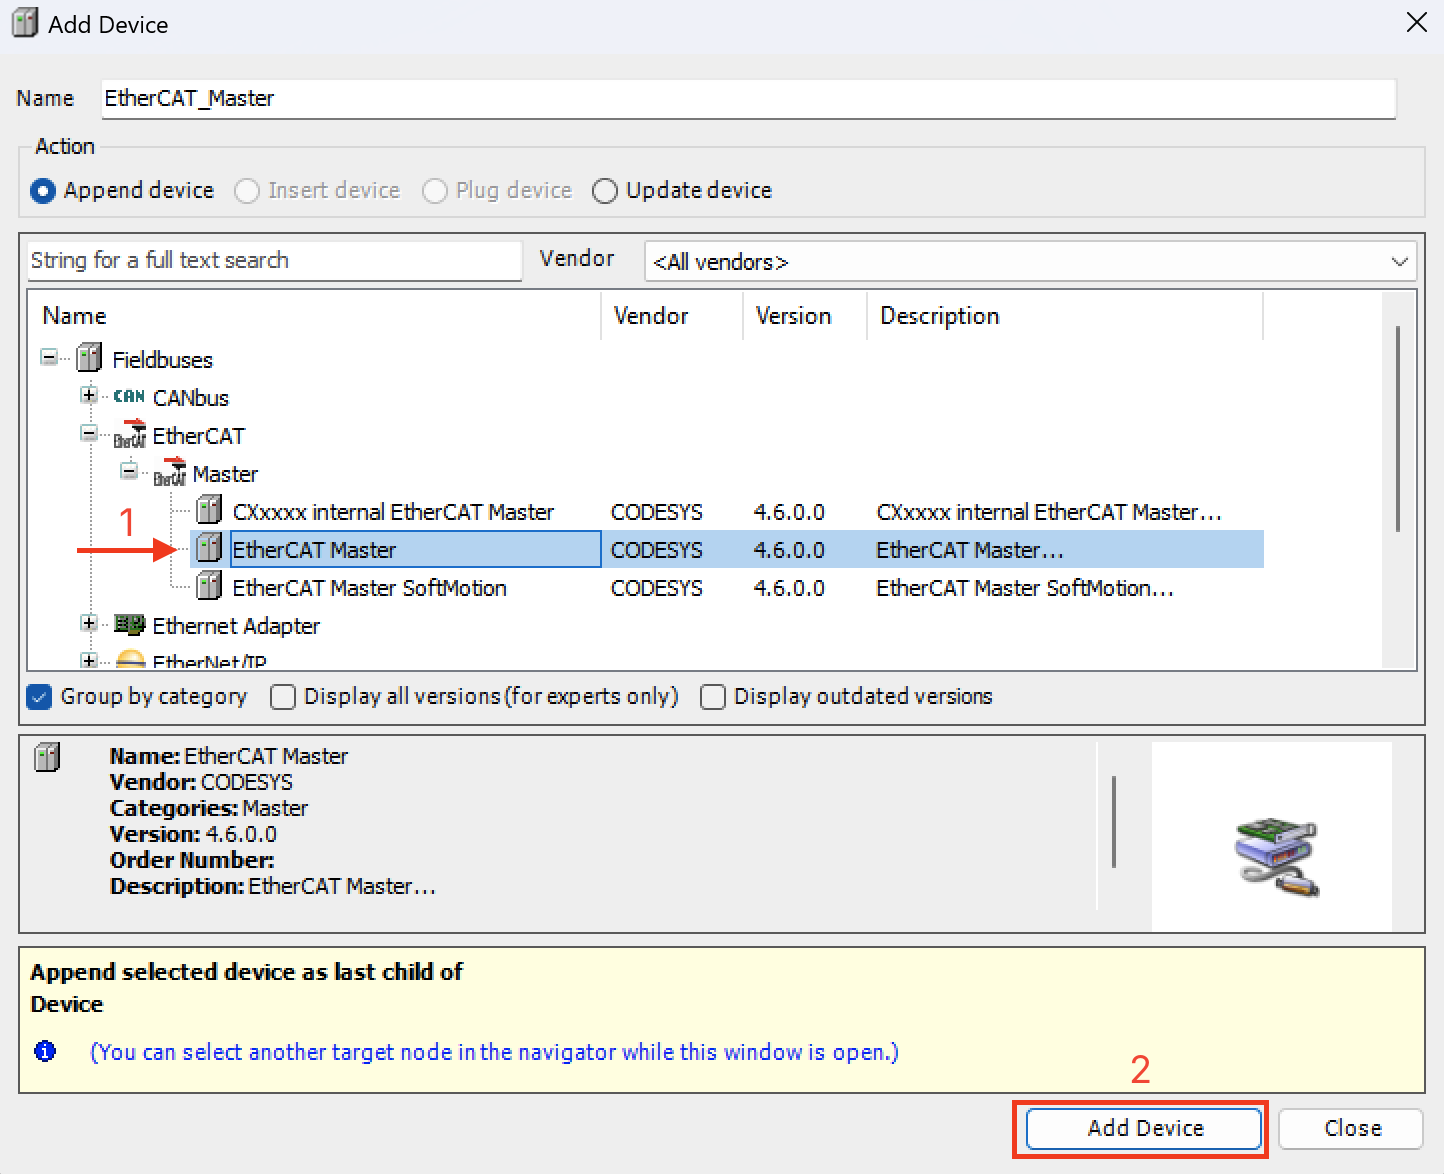Click CODESYS vendor cell of SoftMotion row

pos(657,588)
